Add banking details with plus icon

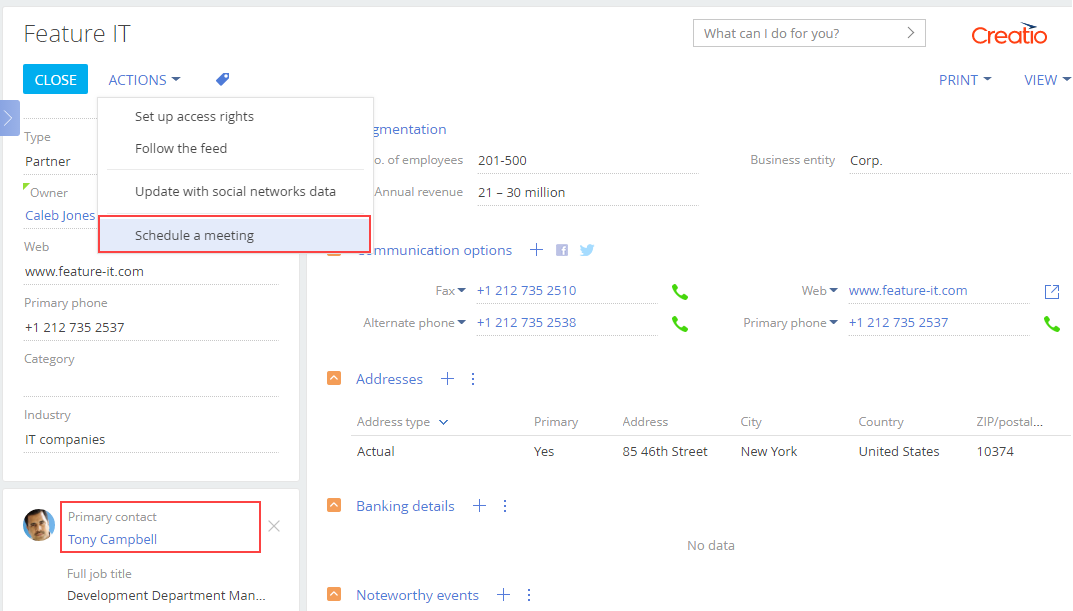click(480, 506)
